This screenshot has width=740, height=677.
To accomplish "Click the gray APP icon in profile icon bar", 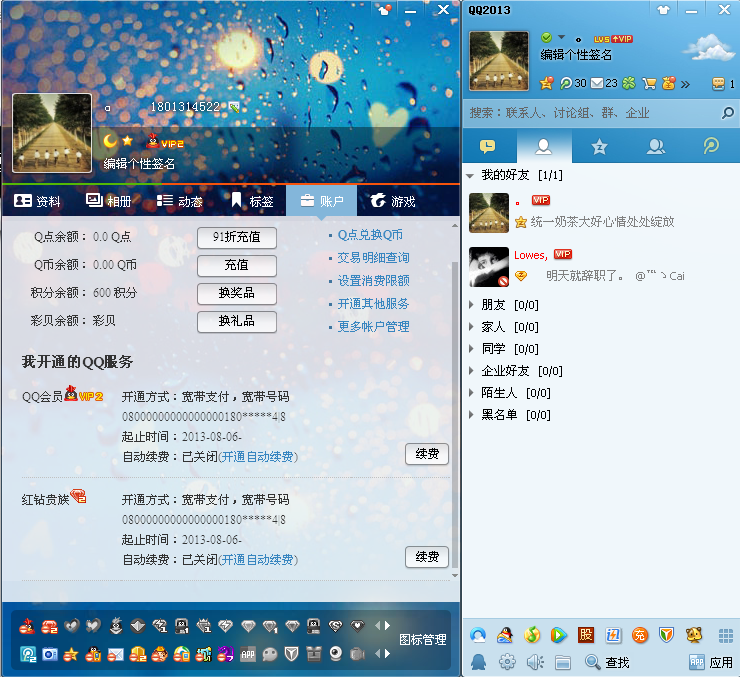I will [248, 654].
